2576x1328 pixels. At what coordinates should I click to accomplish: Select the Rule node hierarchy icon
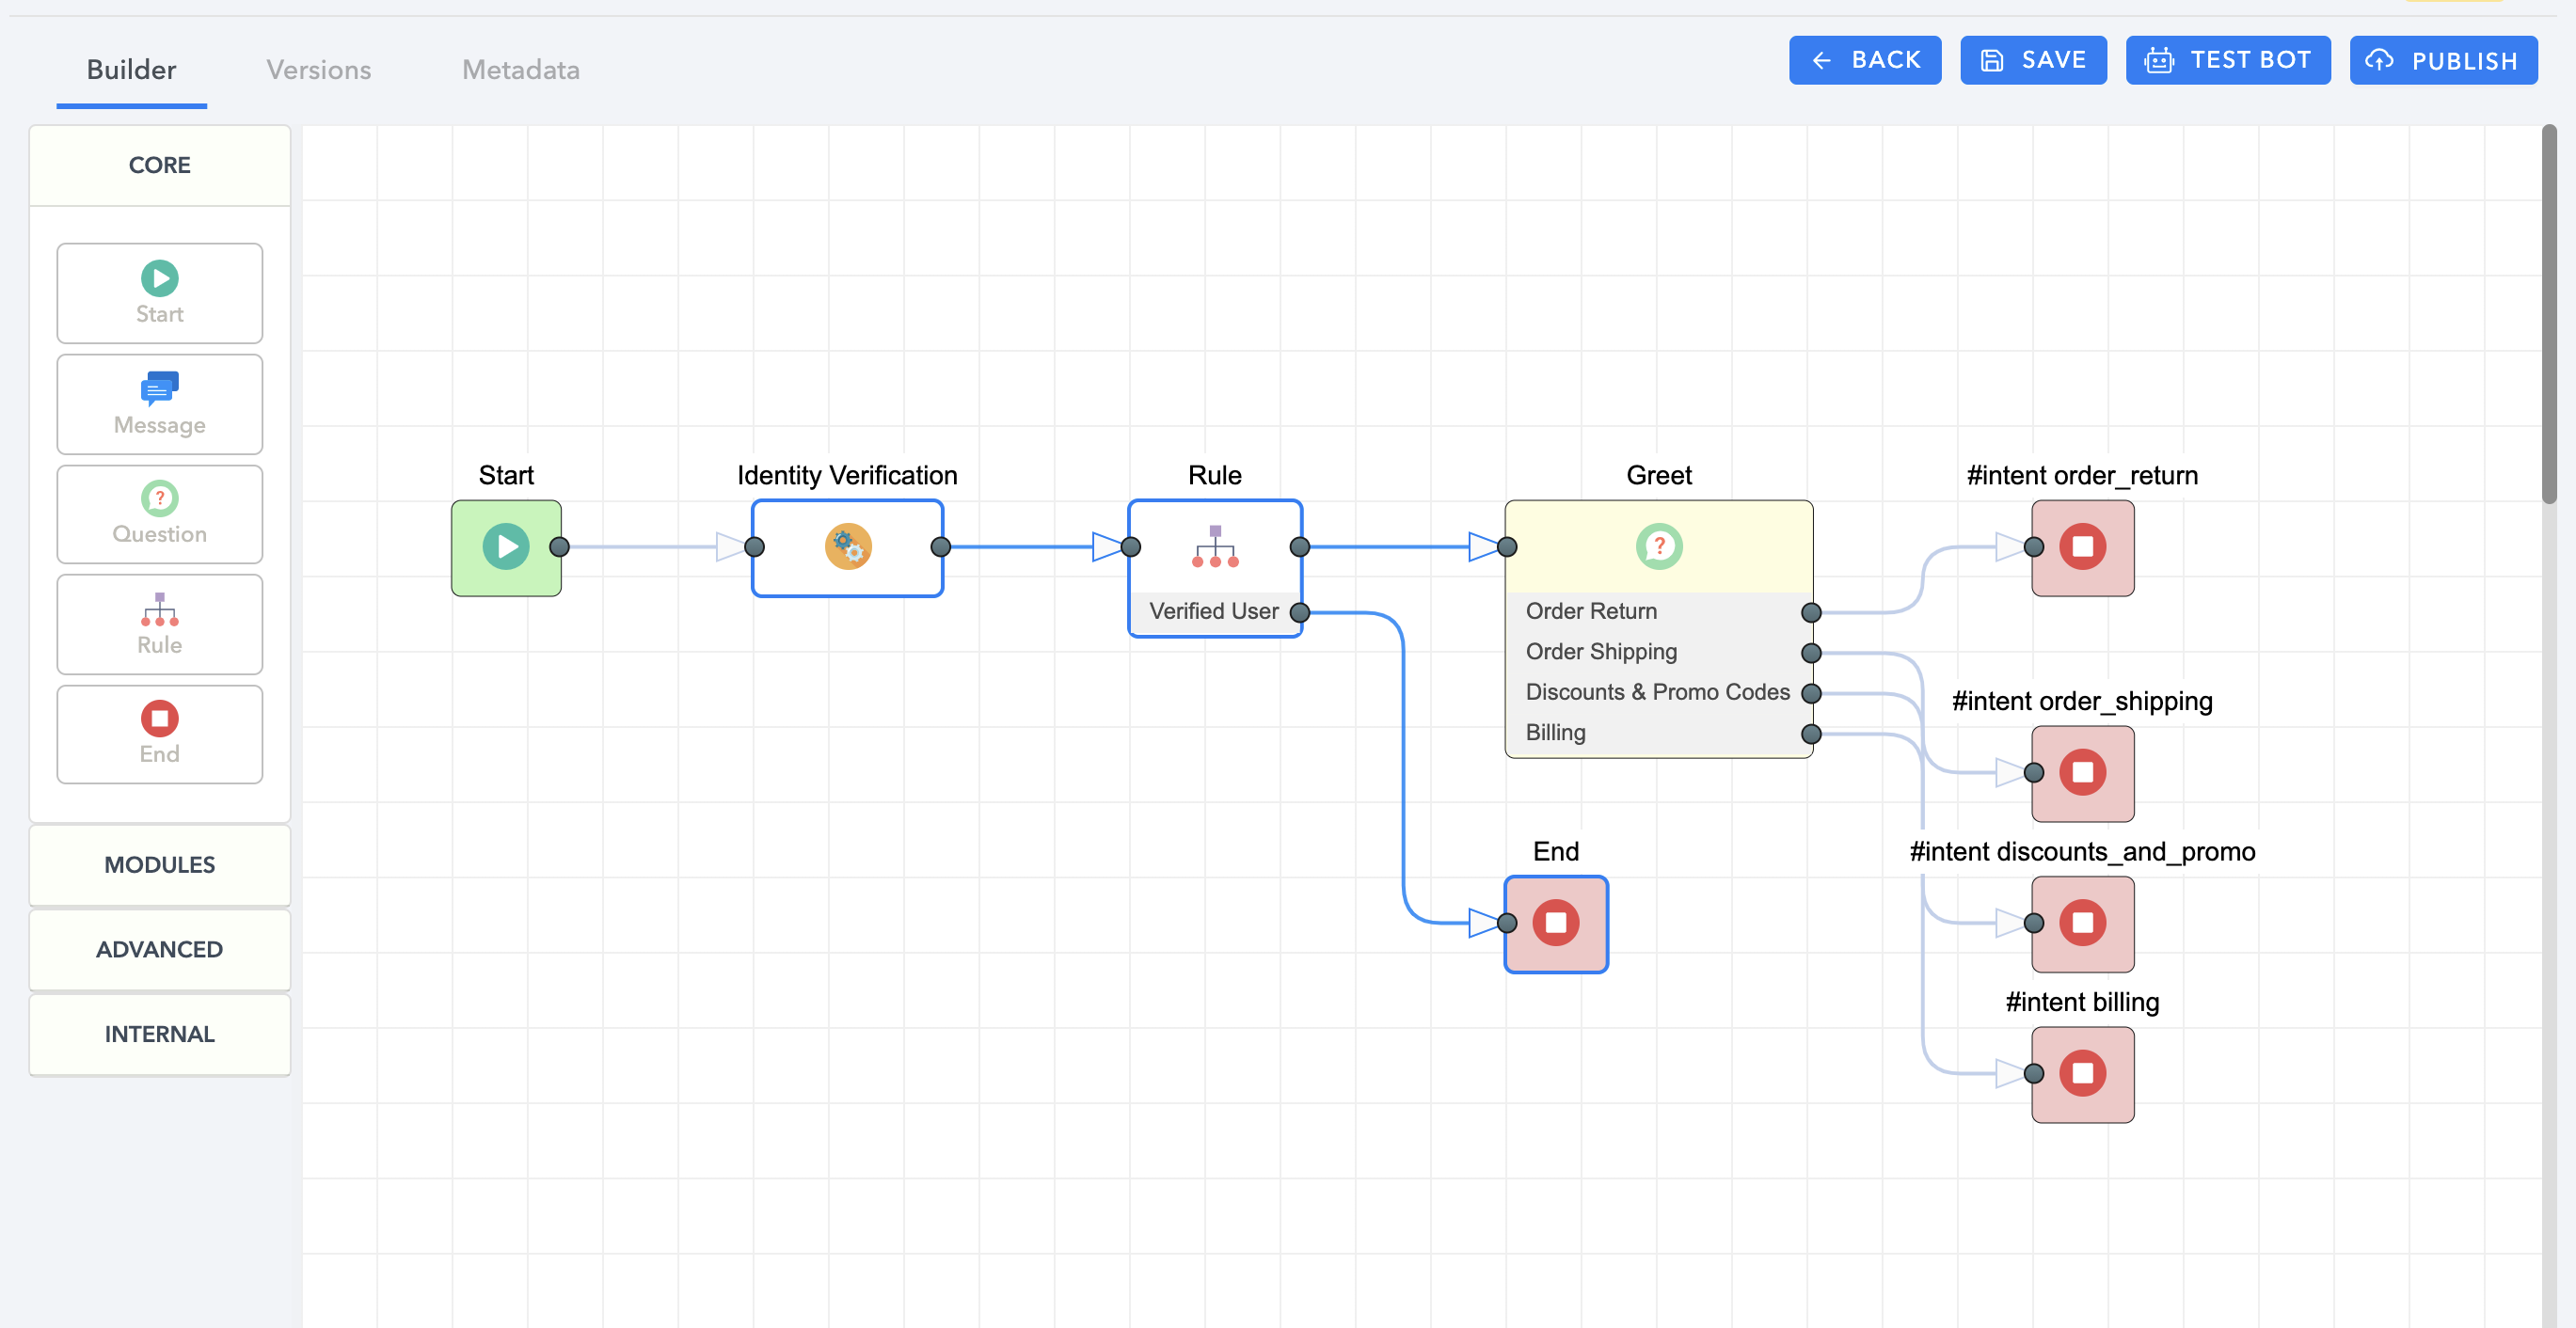[1214, 547]
